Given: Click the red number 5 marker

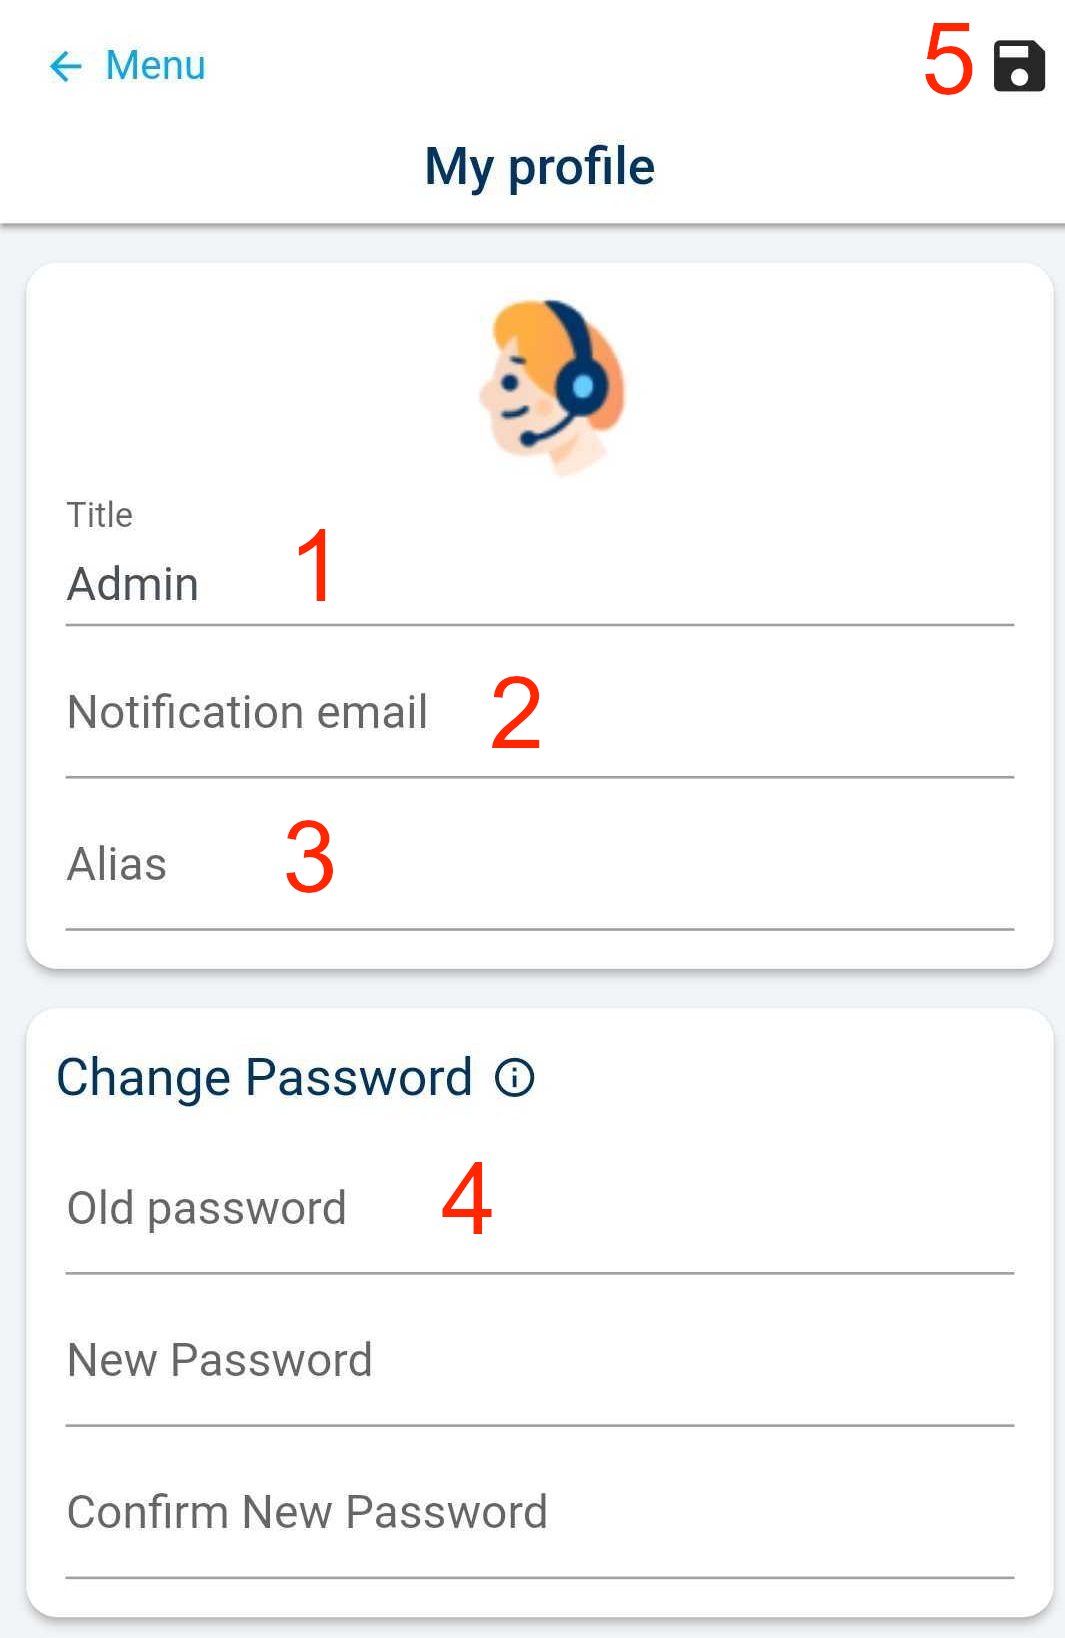Looking at the screenshot, I should point(948,60).
